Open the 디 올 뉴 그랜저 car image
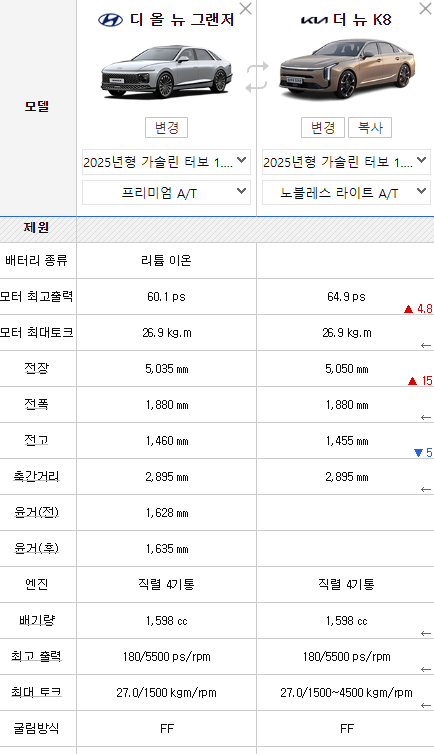The image size is (434, 754). click(x=166, y=71)
